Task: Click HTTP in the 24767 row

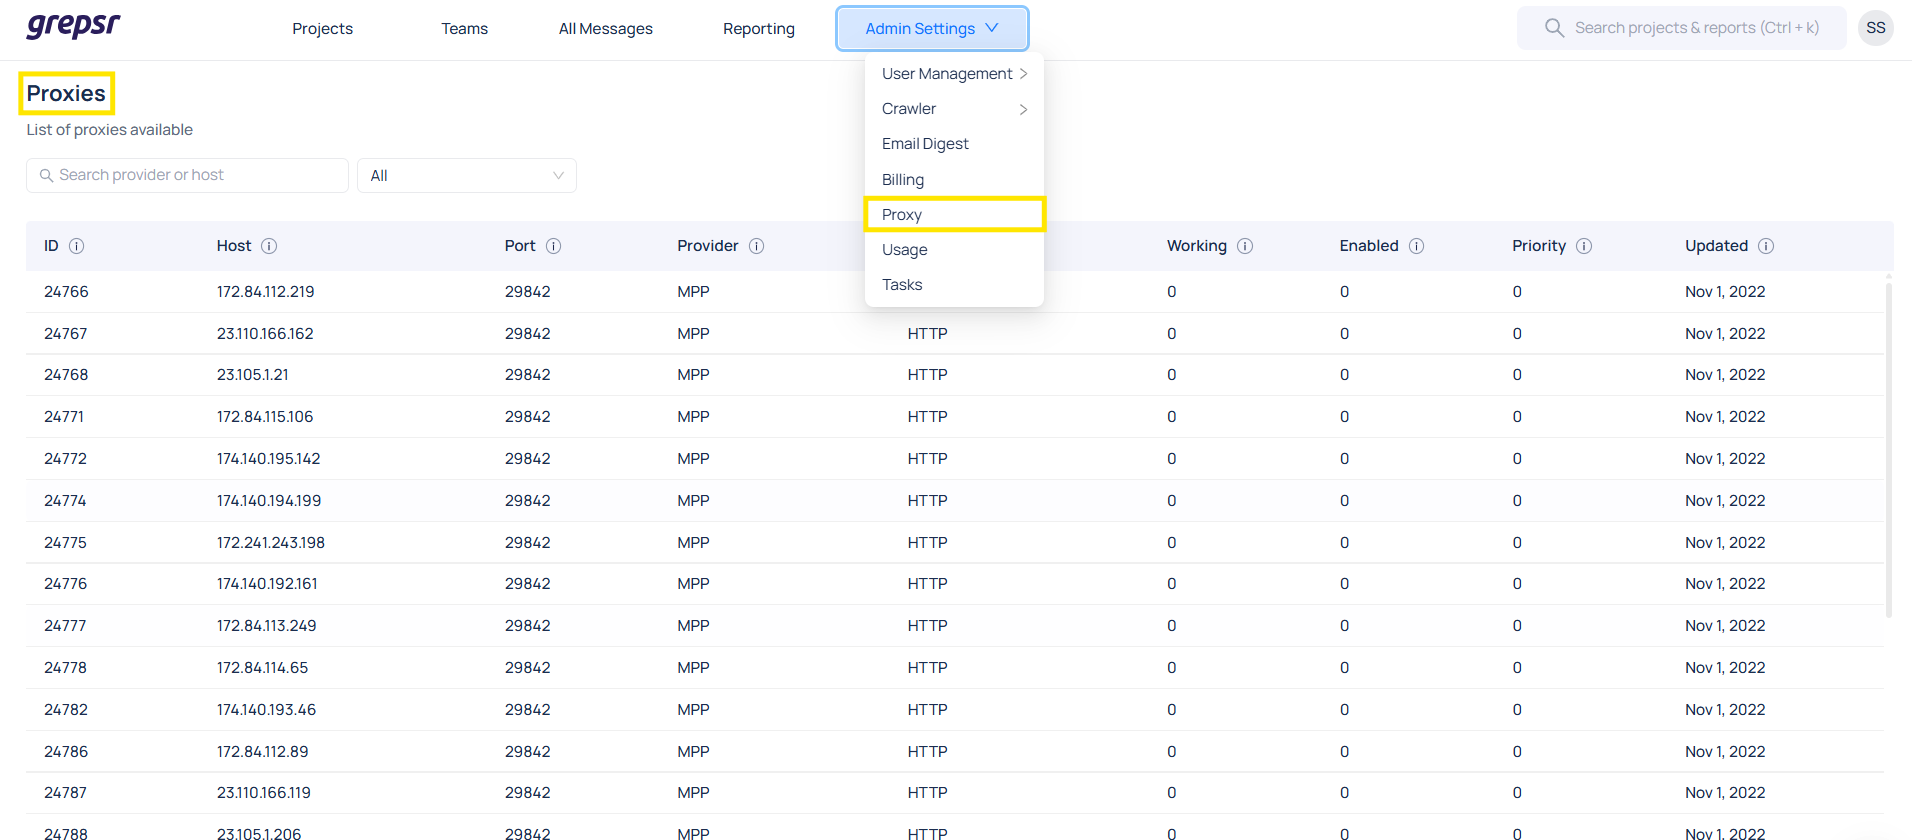Action: [x=928, y=334]
